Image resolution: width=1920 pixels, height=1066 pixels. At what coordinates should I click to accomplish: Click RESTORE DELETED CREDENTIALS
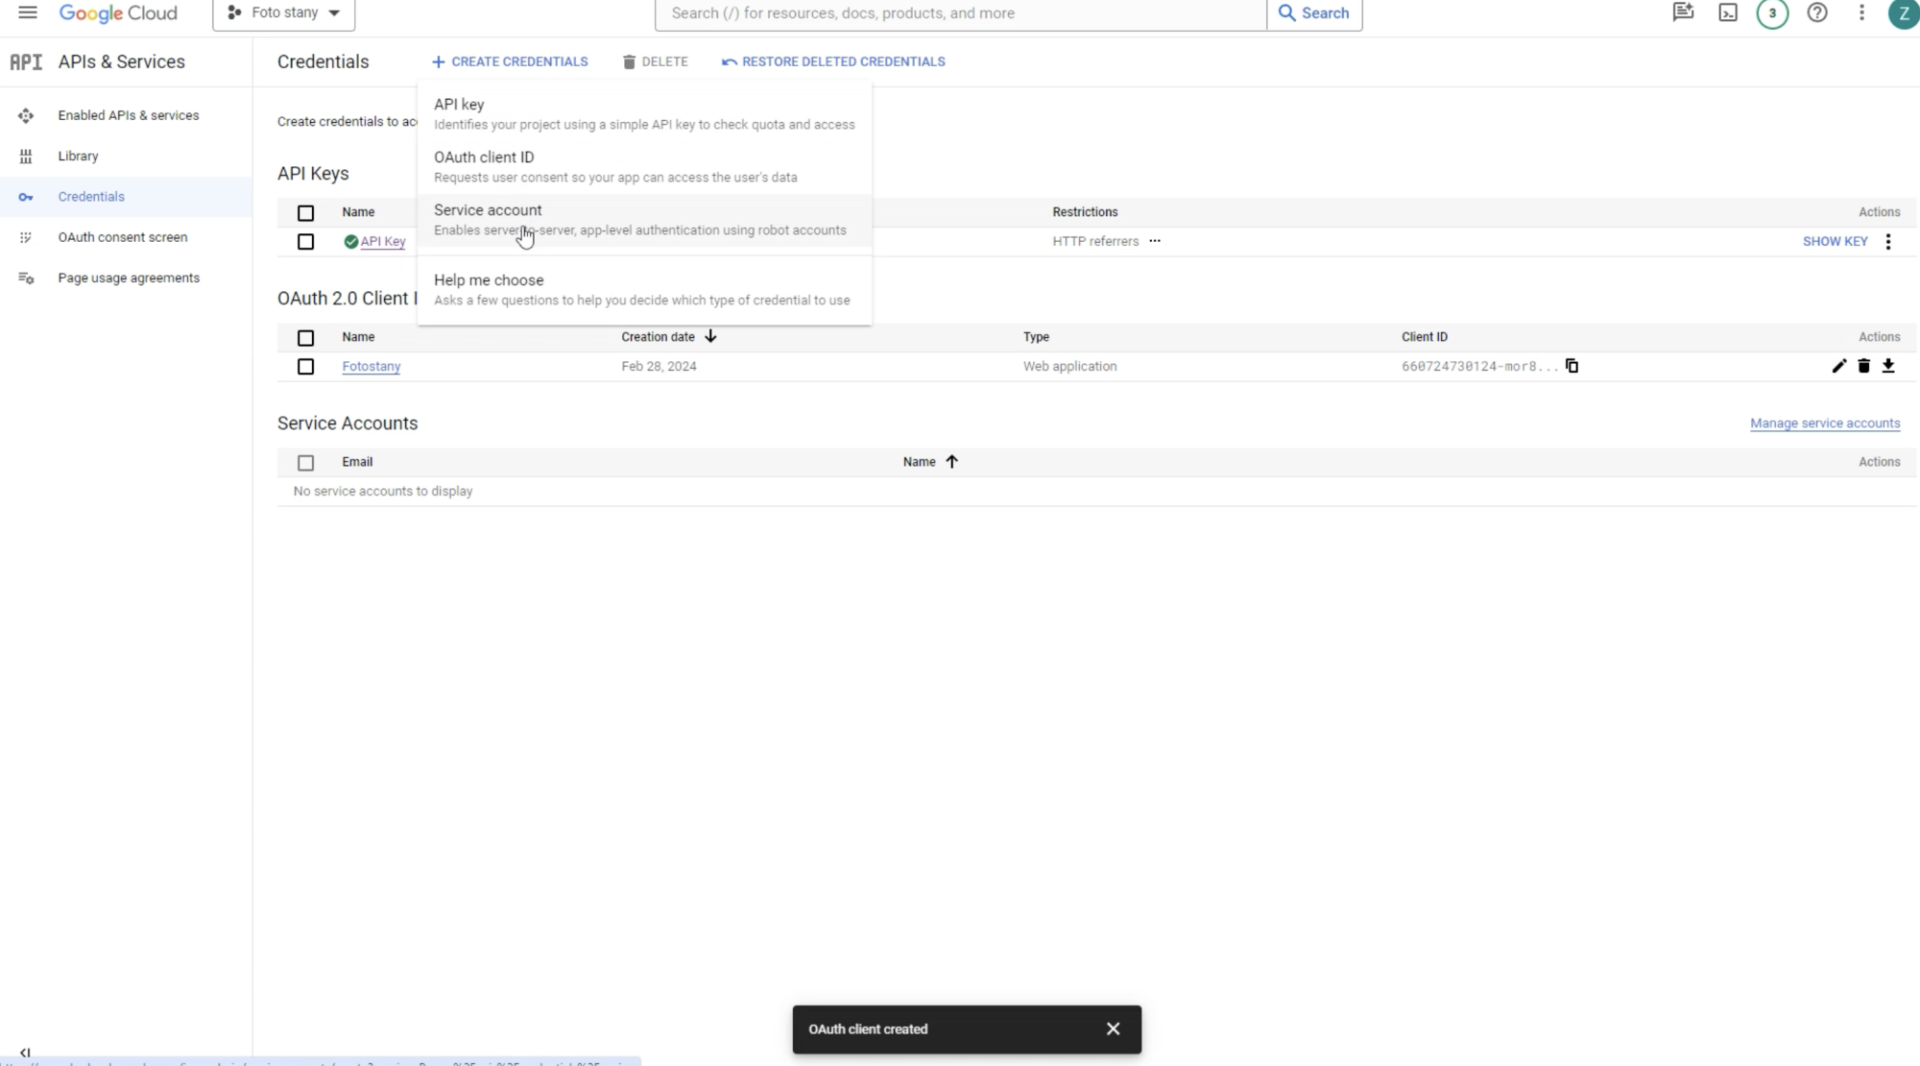[x=833, y=62]
